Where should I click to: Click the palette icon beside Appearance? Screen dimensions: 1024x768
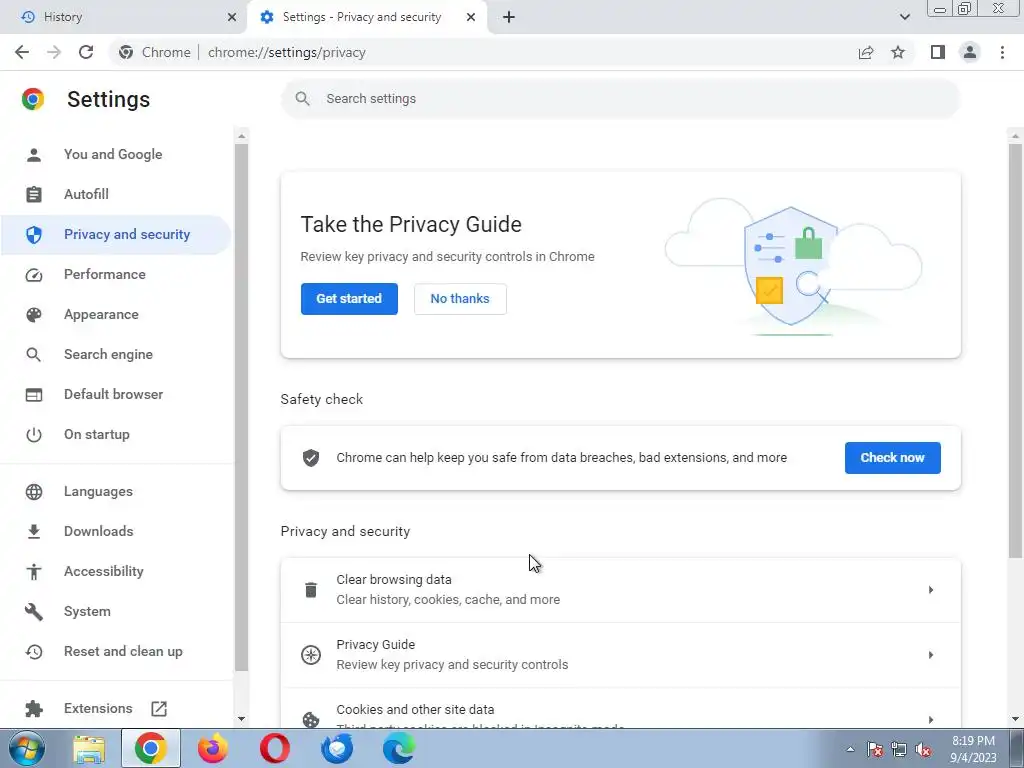click(33, 315)
